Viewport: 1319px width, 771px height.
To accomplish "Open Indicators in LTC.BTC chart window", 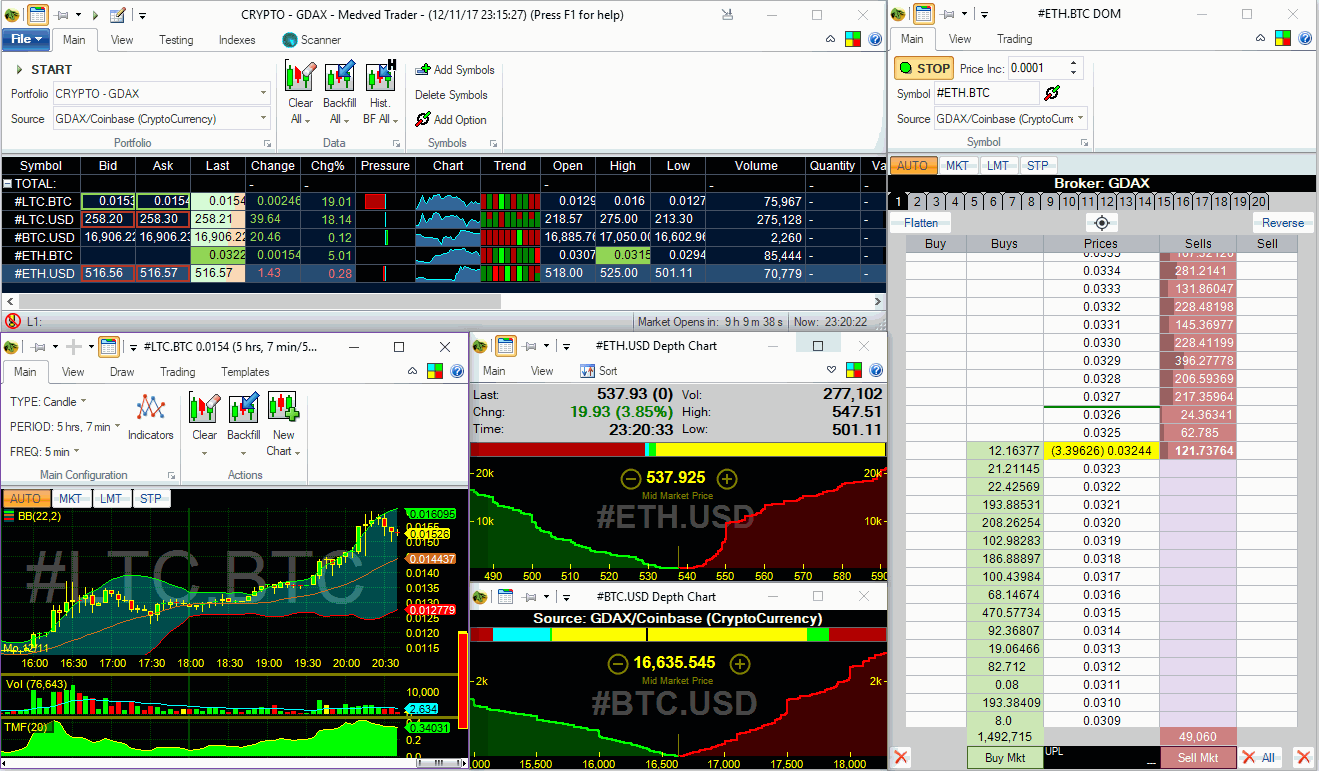I will (x=151, y=416).
